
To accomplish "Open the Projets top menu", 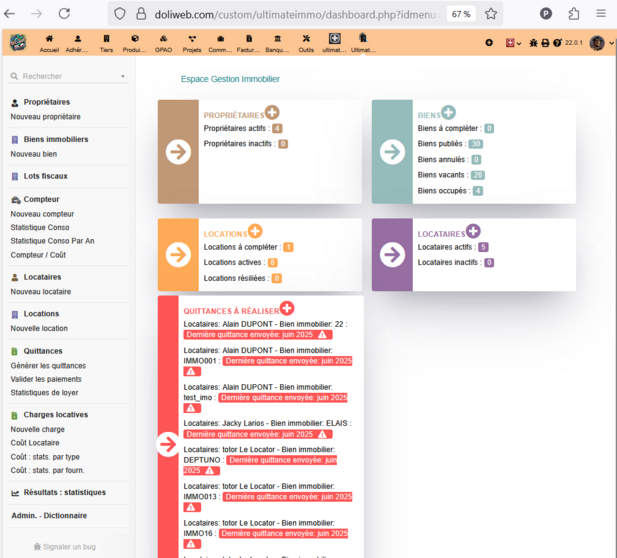I will [x=192, y=43].
